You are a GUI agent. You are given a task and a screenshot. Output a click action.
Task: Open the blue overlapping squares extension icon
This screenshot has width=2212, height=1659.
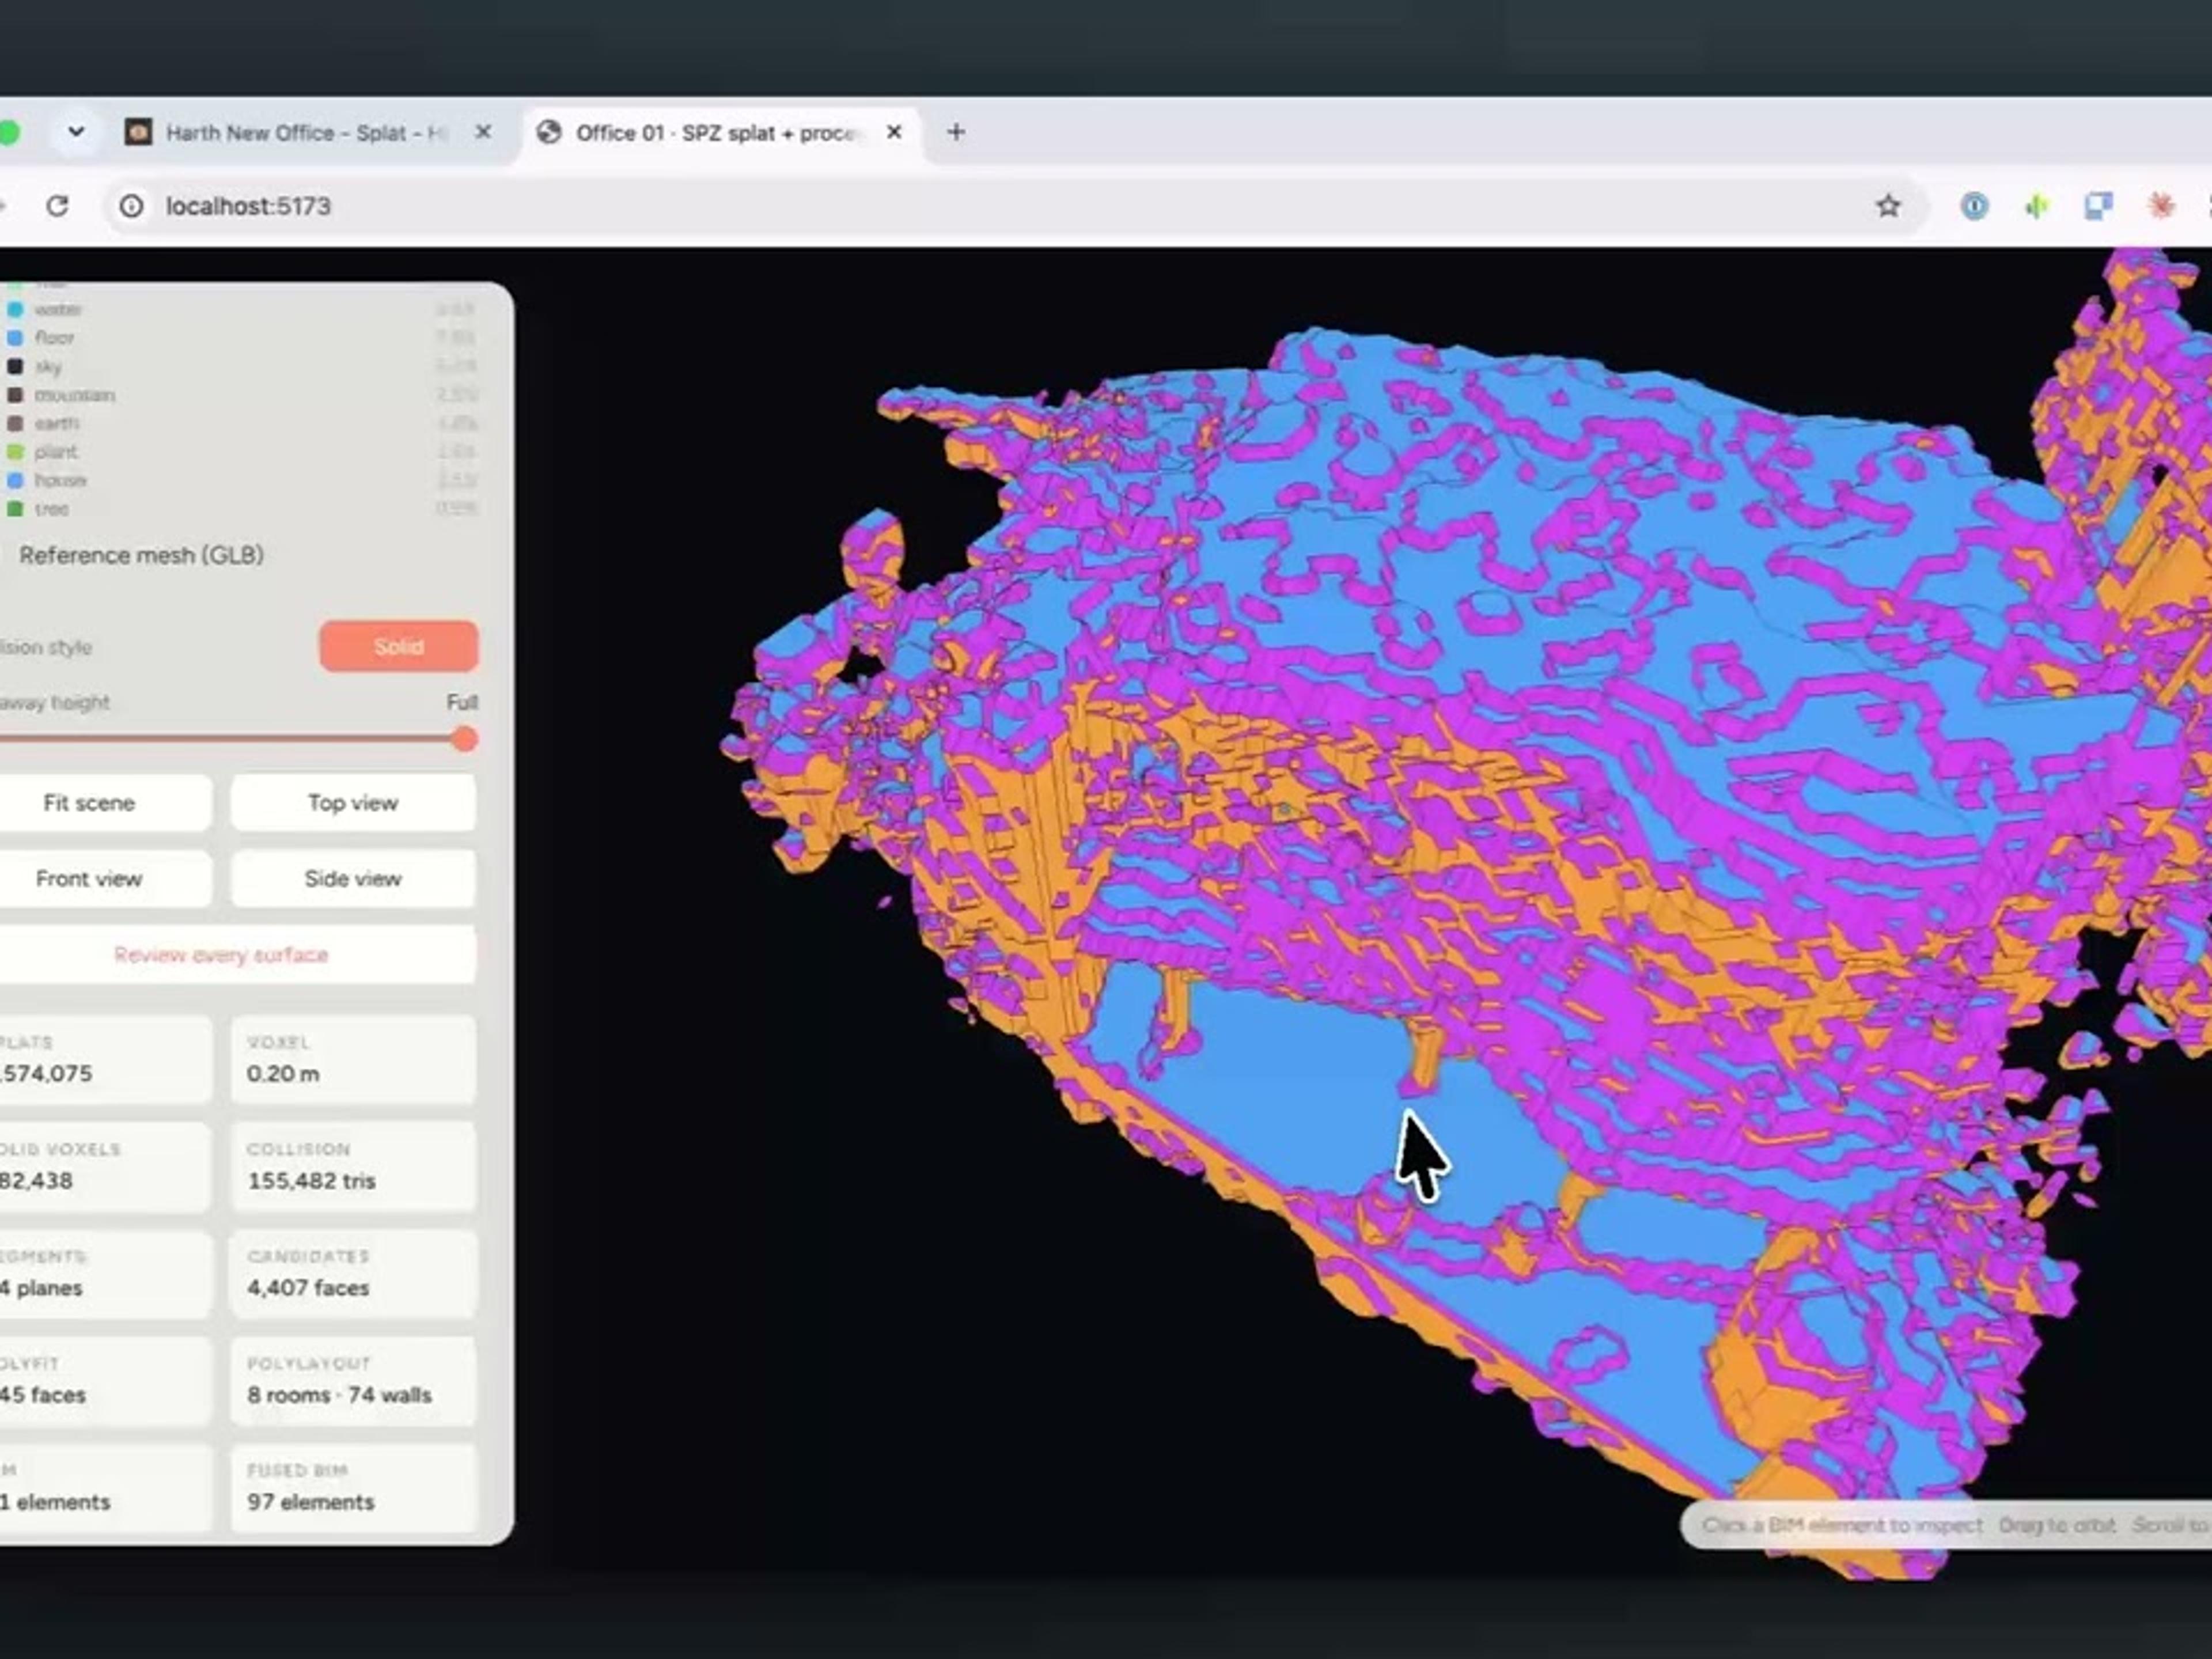click(2098, 206)
